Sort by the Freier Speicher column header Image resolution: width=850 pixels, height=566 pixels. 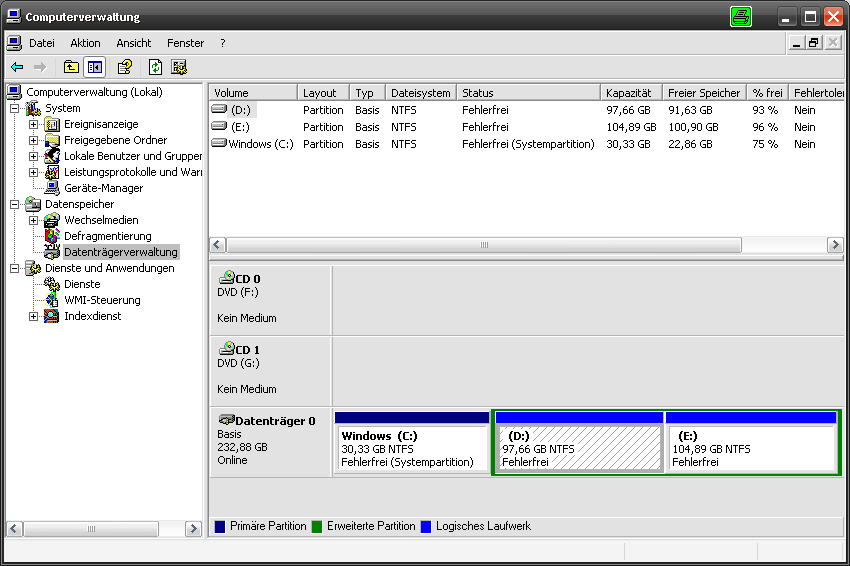tap(705, 93)
